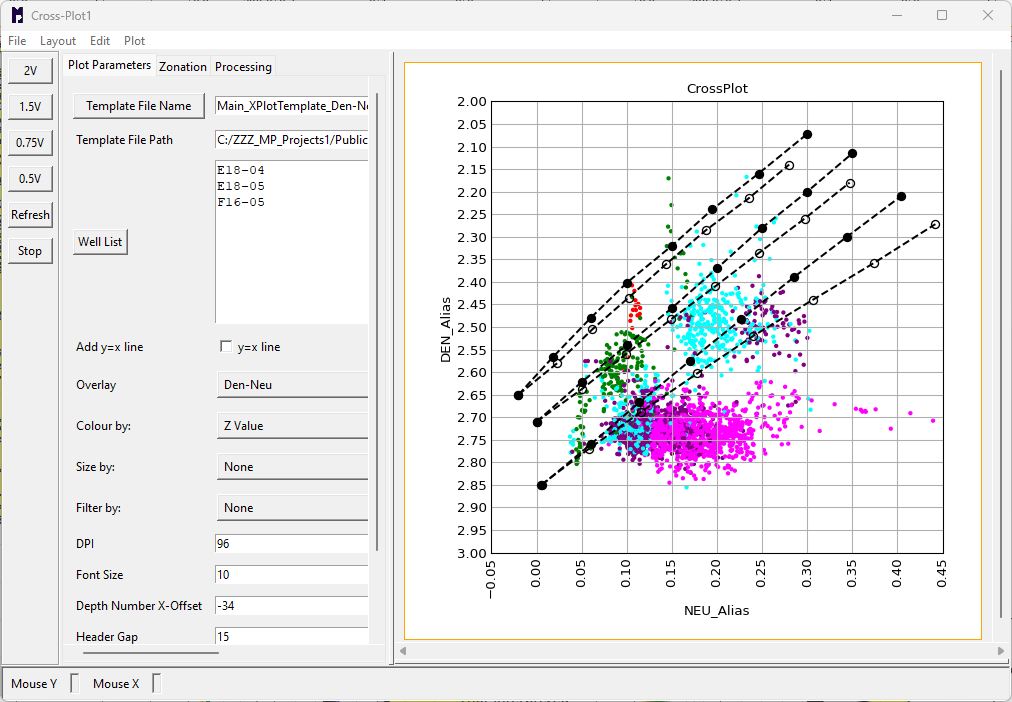Click the Template File Path label
The image size is (1012, 702).
(x=125, y=140)
